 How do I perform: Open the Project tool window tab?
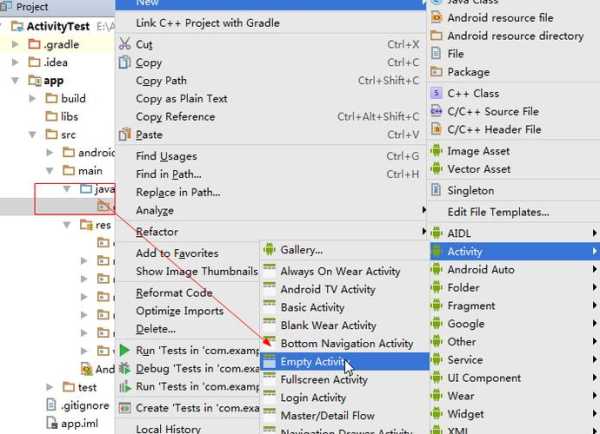click(x=25, y=7)
